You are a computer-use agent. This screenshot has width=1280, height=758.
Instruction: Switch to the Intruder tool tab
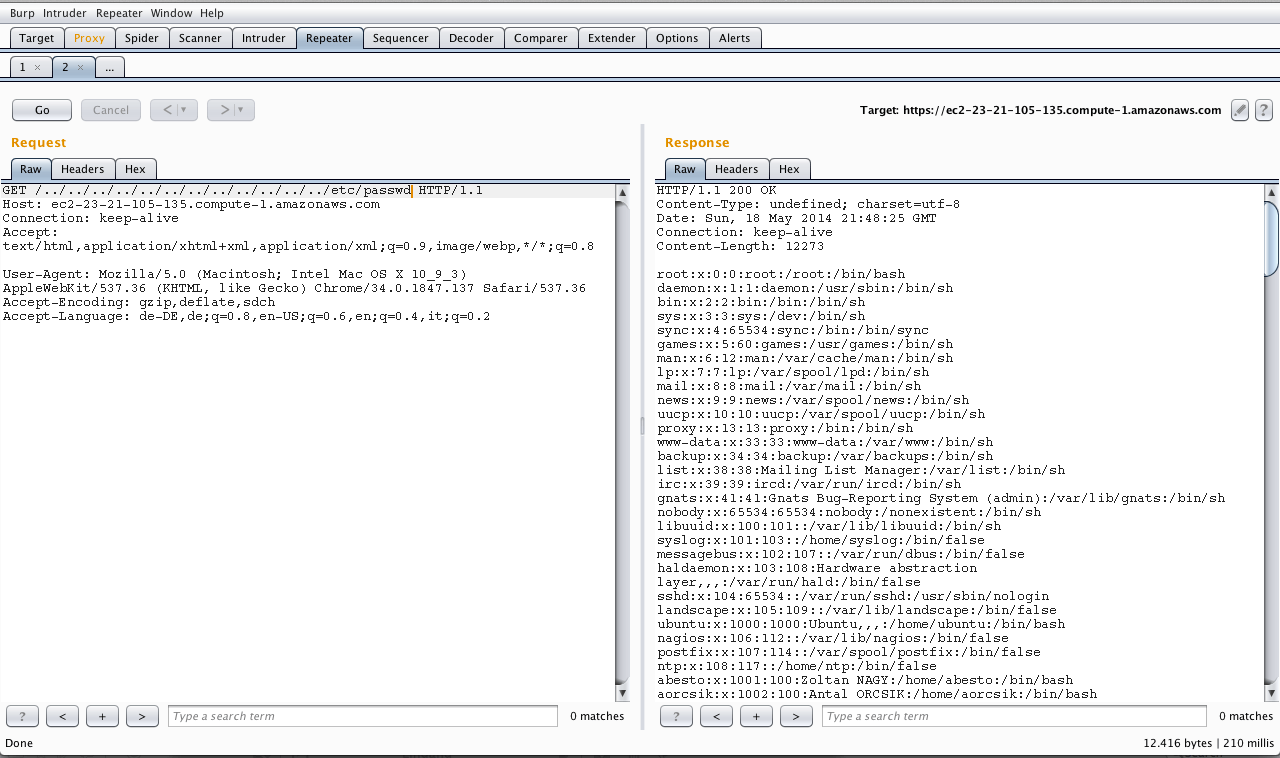click(264, 38)
